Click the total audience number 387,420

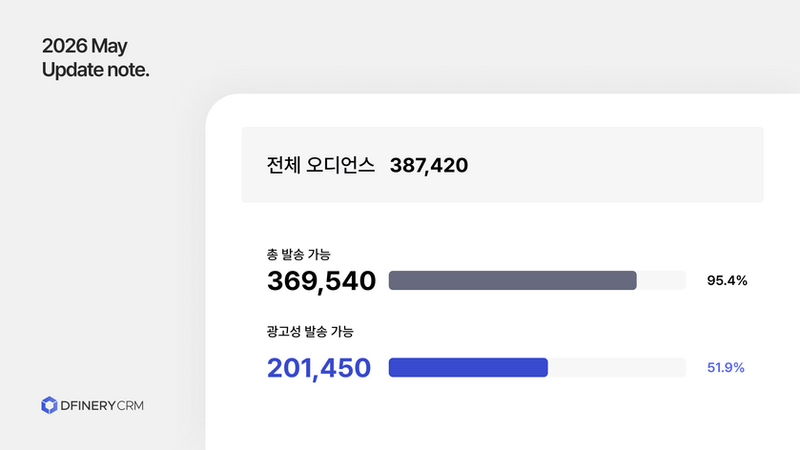[429, 165]
